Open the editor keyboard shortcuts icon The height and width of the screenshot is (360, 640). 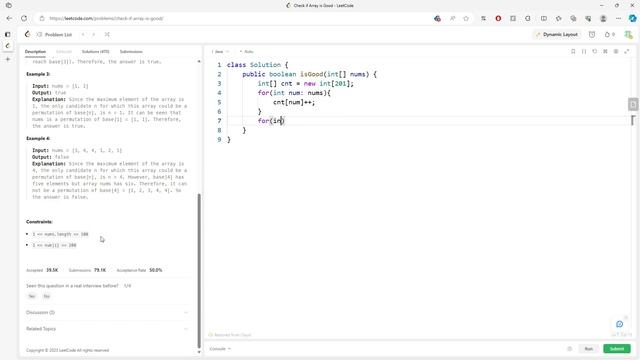605,51
